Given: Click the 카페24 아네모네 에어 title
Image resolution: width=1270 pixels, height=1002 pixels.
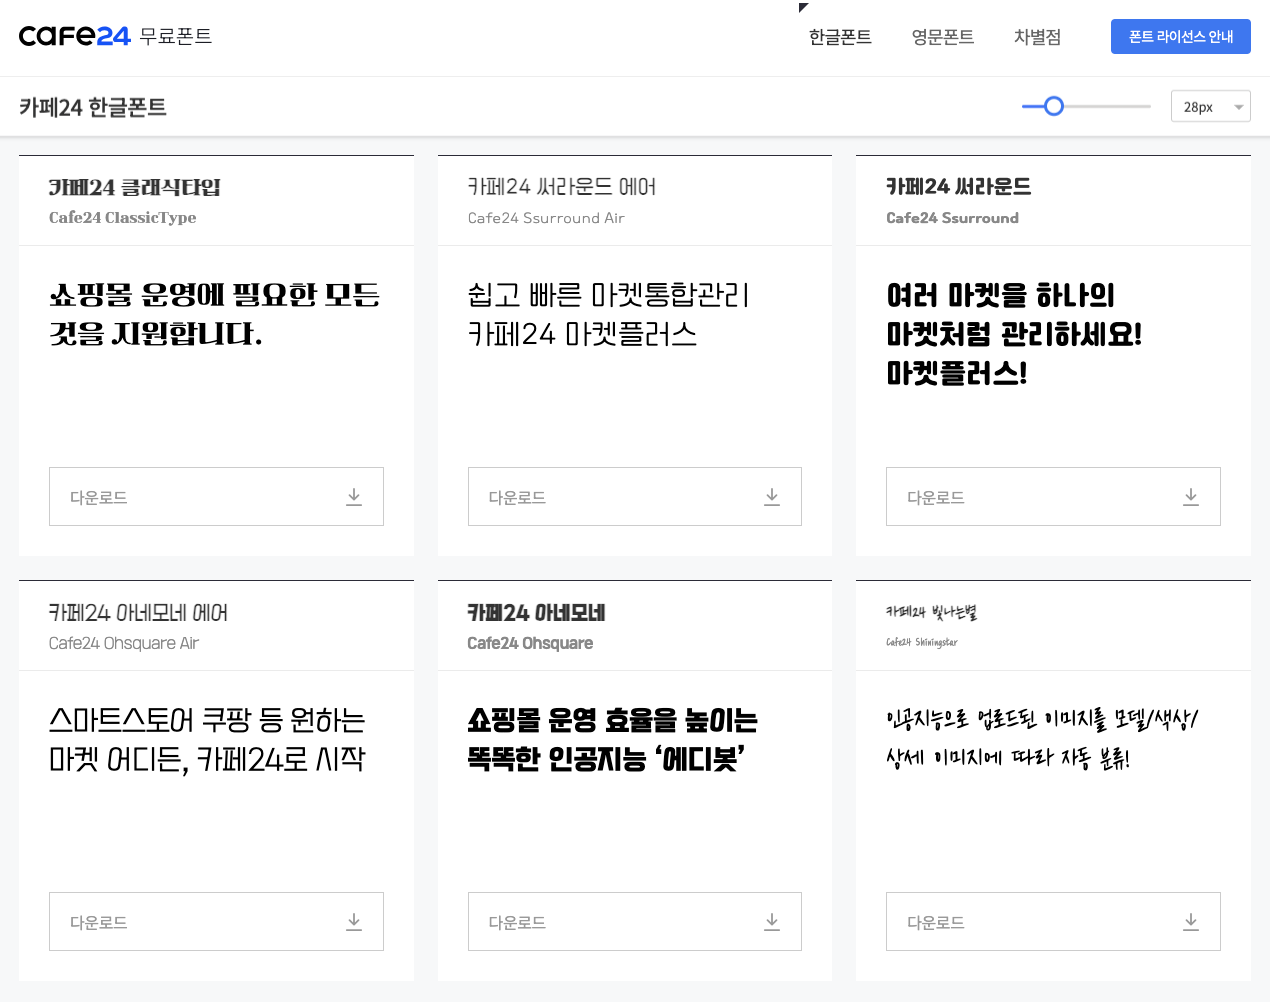Looking at the screenshot, I should coord(138,613).
